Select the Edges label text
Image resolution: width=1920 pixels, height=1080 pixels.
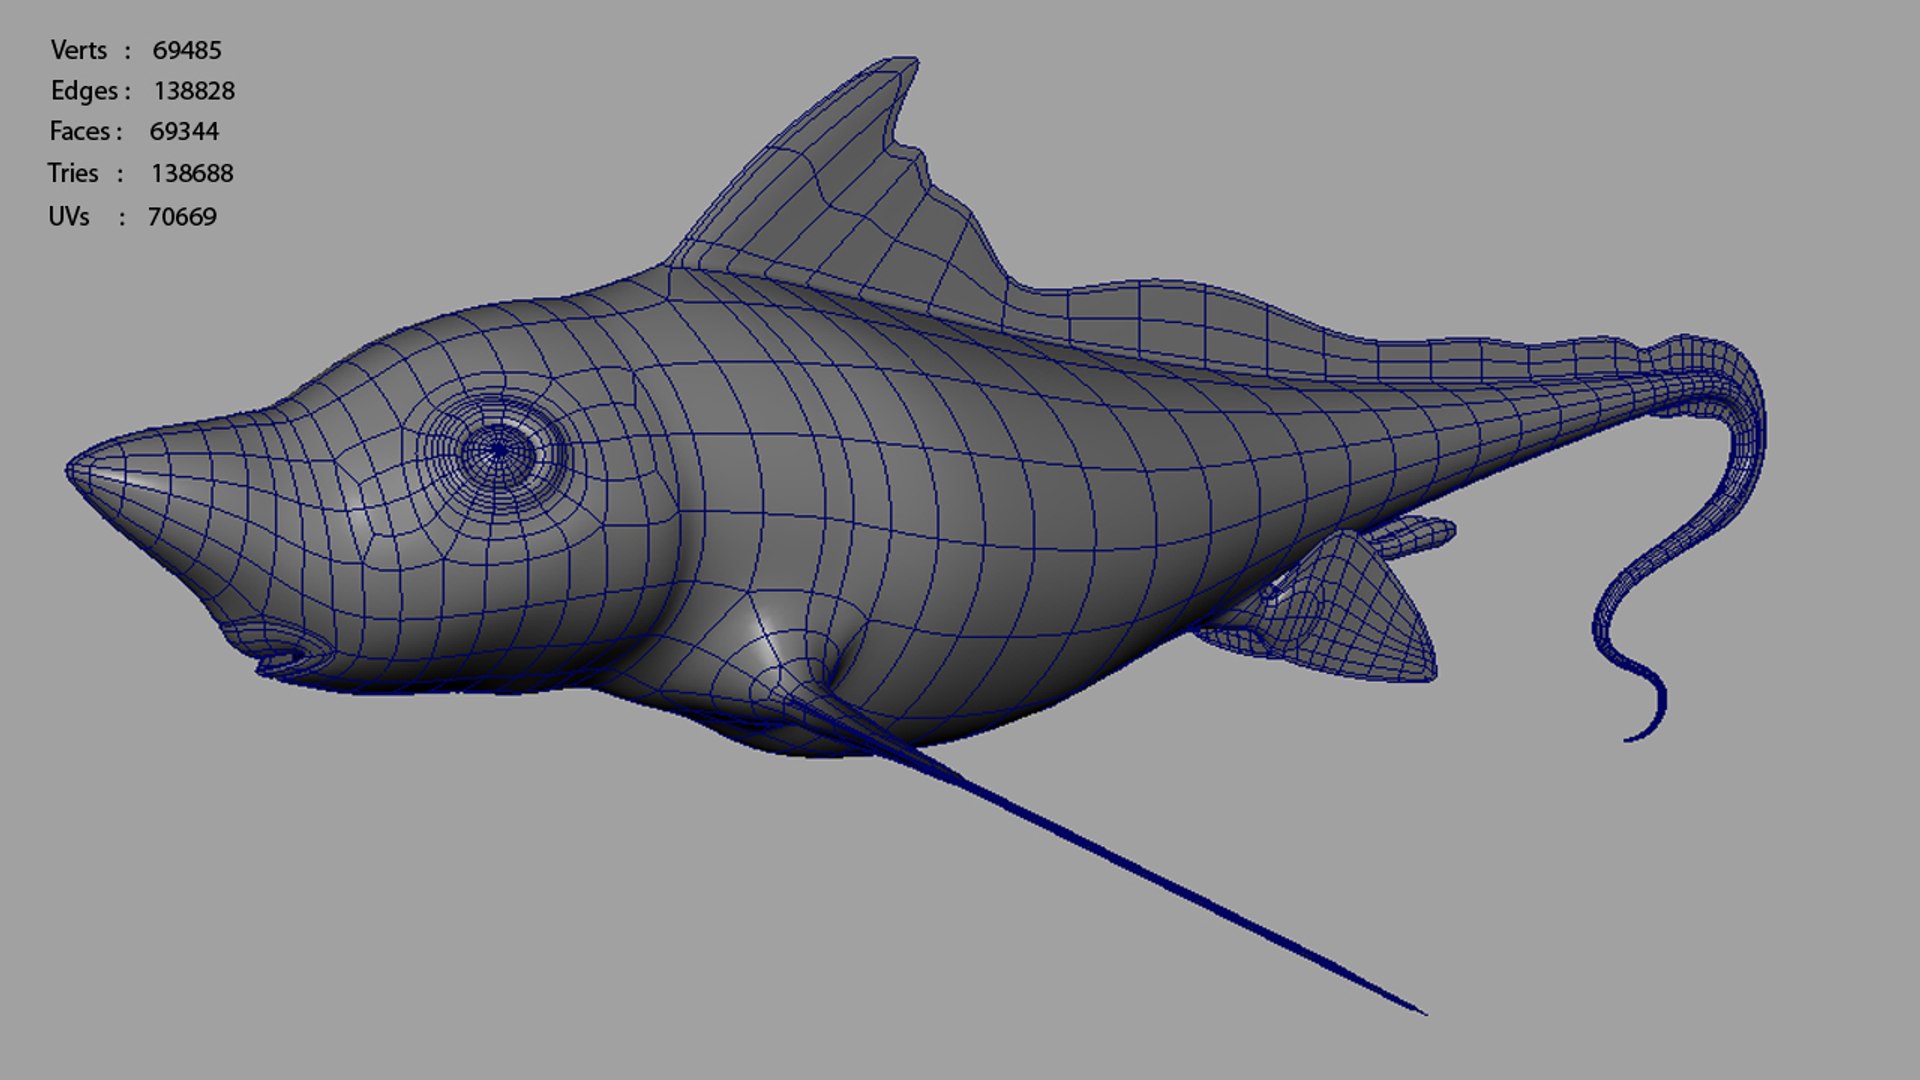pos(84,91)
